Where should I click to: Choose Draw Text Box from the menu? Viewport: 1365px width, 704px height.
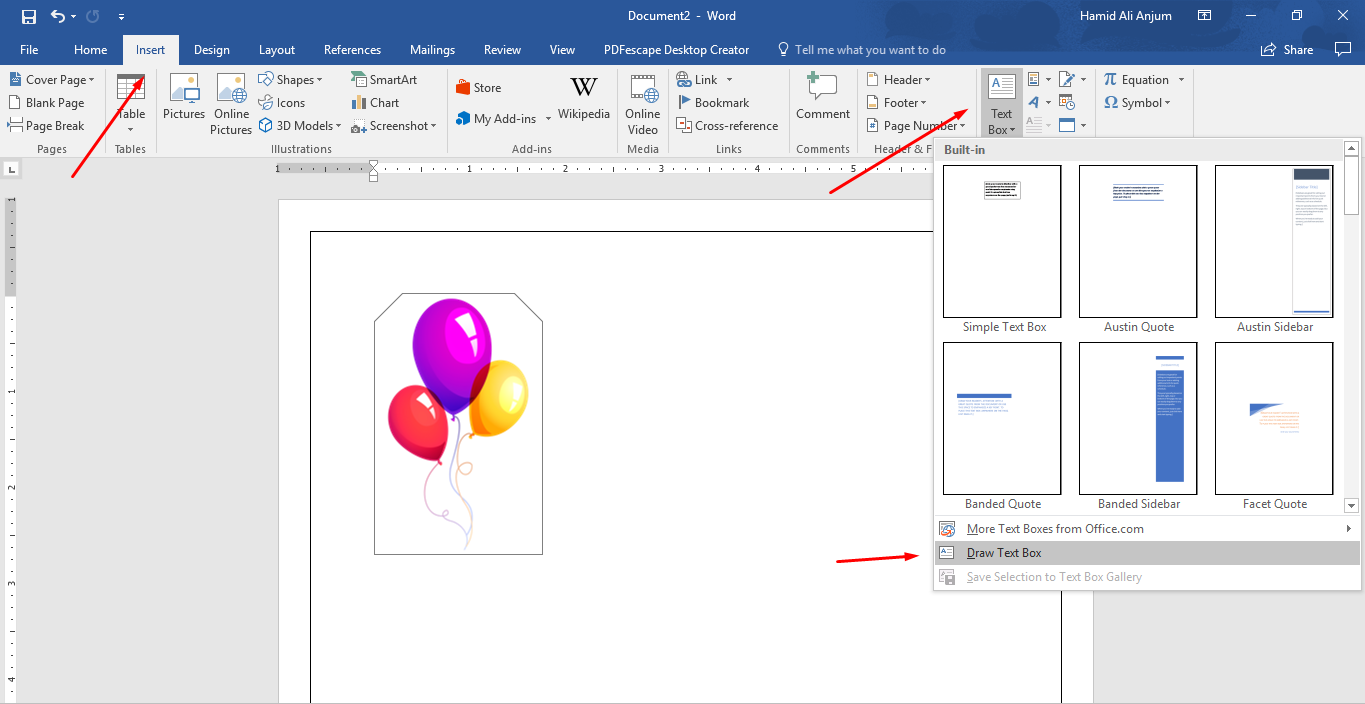1001,552
